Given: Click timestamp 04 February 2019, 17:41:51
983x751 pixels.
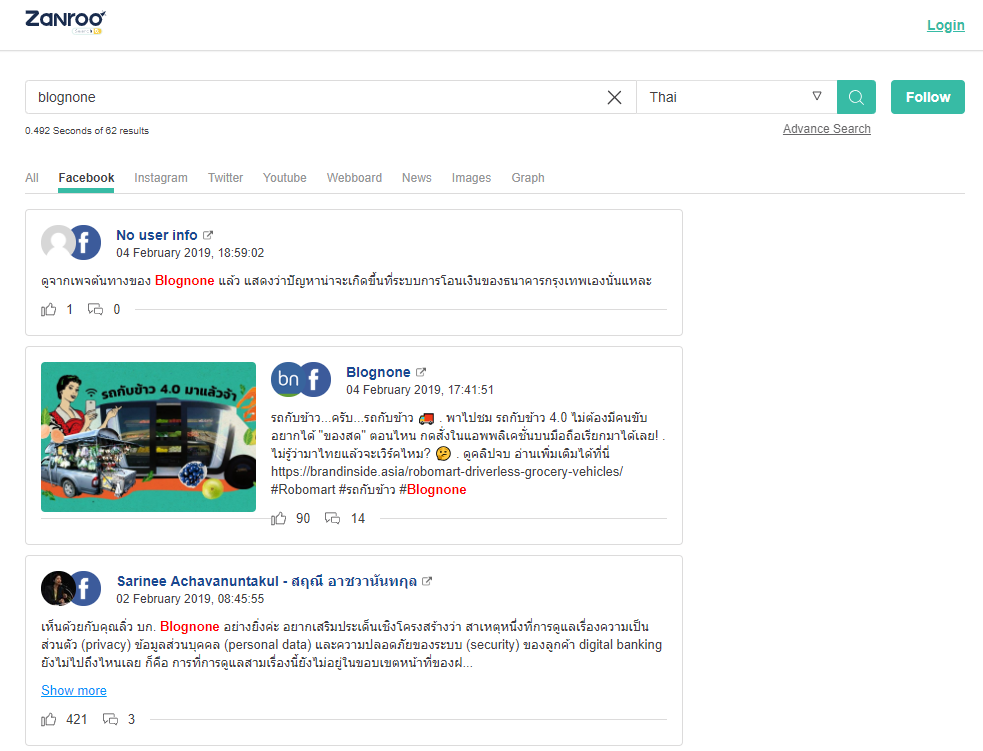Looking at the screenshot, I should click(420, 390).
